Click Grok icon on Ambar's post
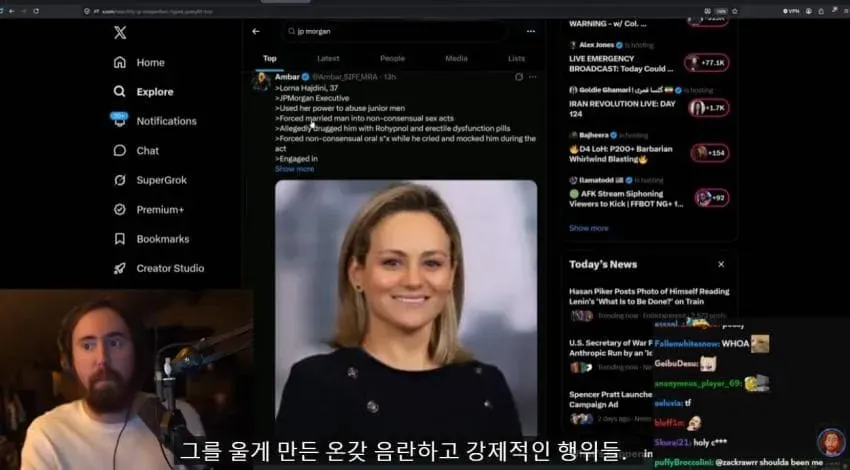Image resolution: width=850 pixels, height=470 pixels. 519,77
